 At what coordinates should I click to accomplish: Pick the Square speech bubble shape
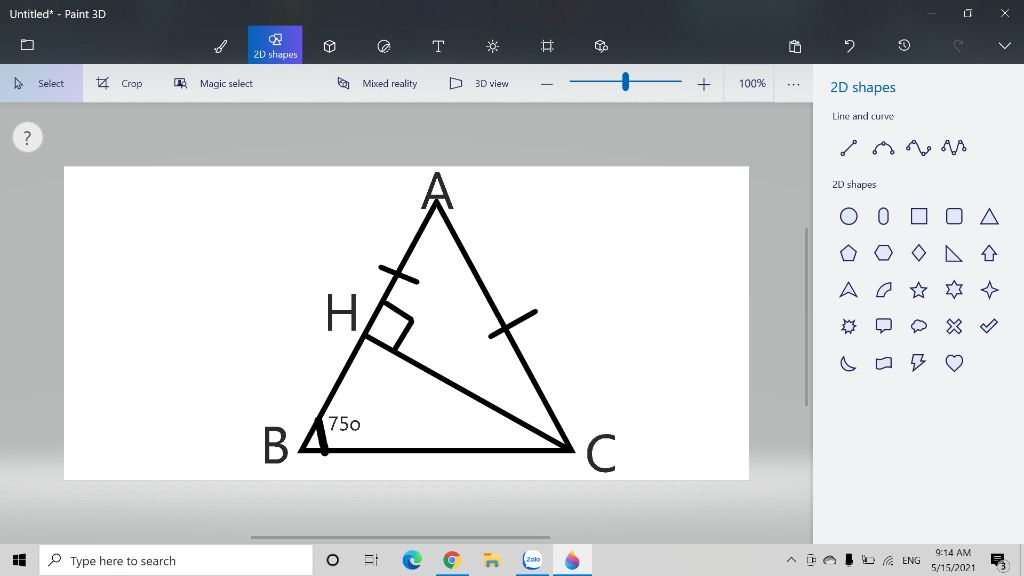pyautogui.click(x=884, y=326)
